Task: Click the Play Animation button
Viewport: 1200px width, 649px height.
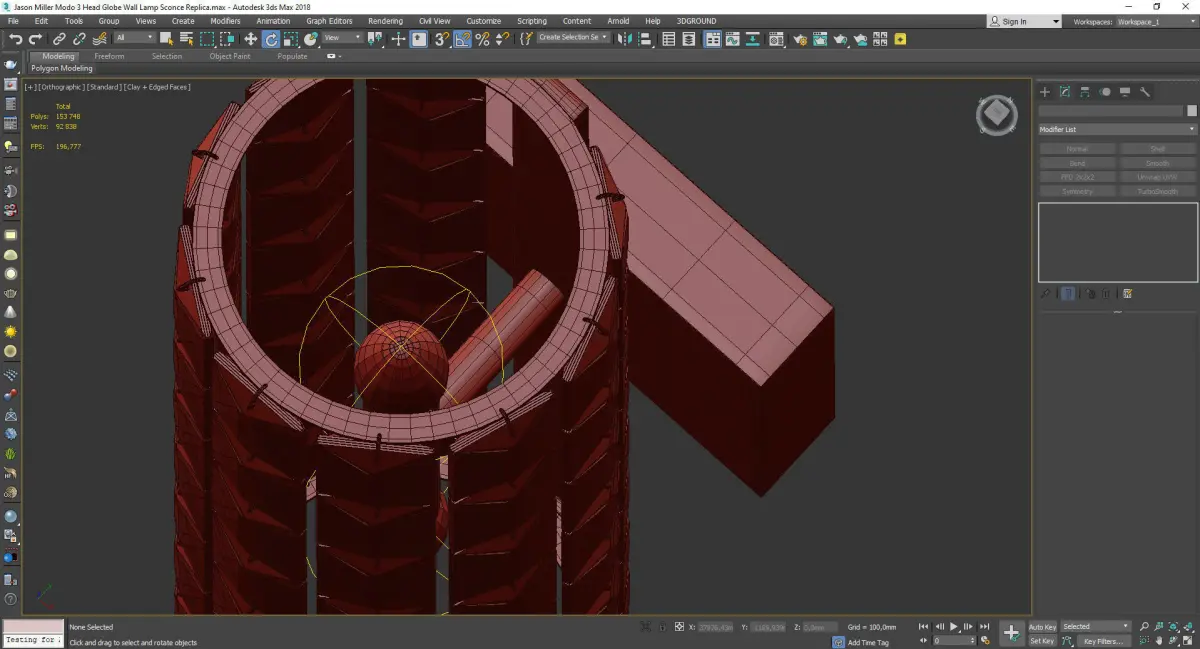Action: [954, 627]
